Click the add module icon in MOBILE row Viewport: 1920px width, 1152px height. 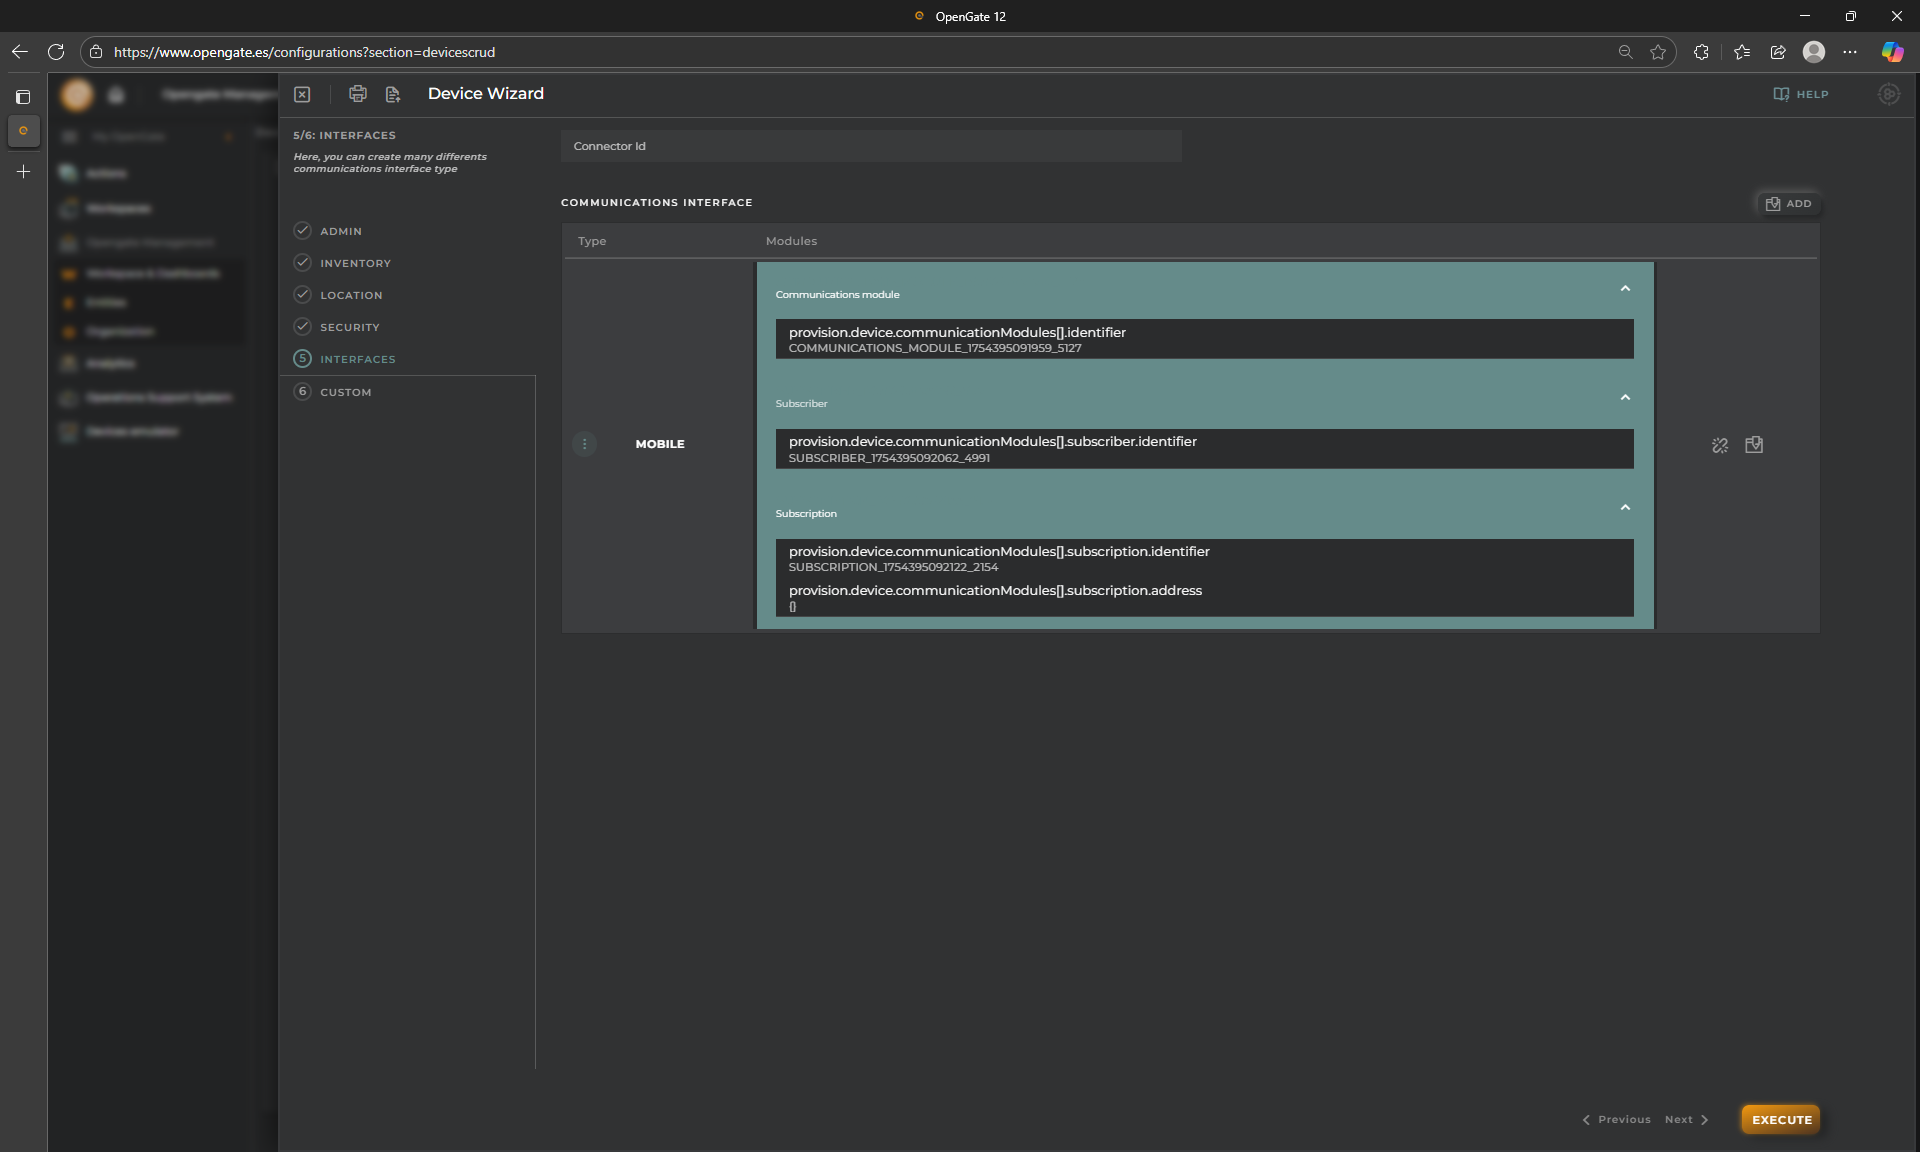click(x=1753, y=445)
